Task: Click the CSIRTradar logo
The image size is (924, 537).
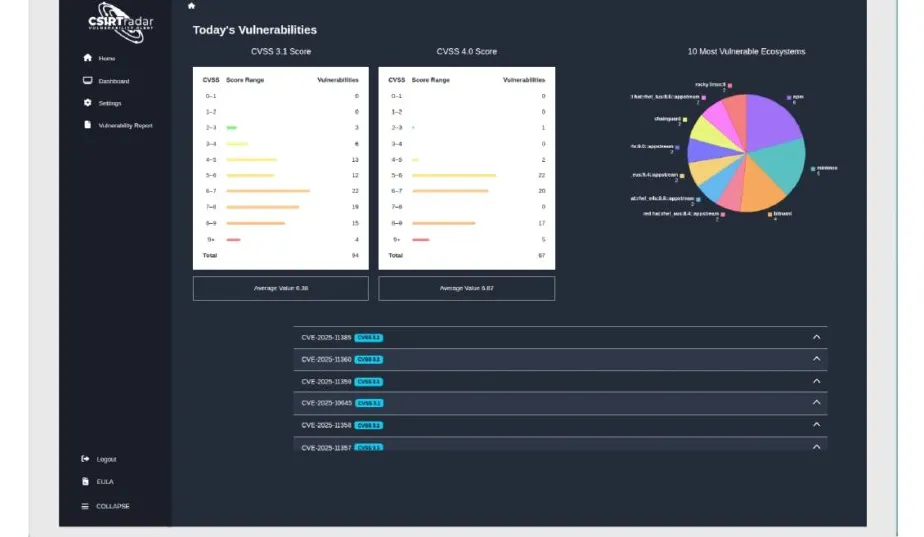Action: point(121,22)
